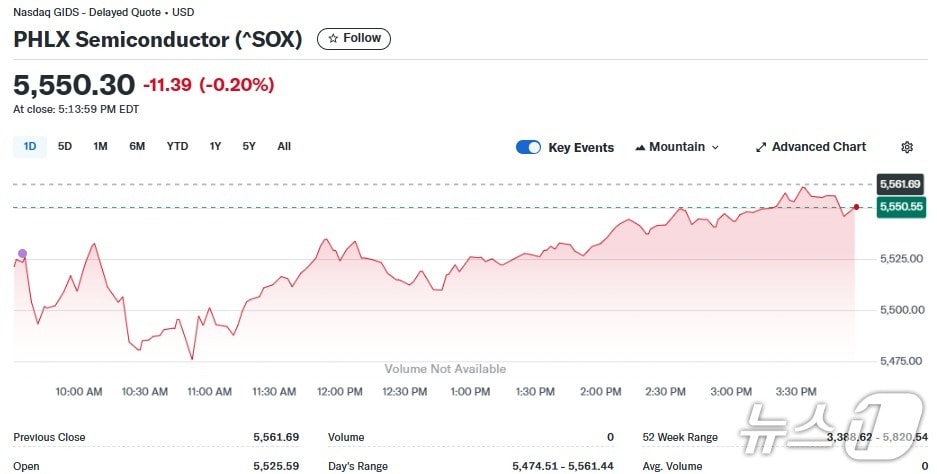This screenshot has width=937, height=474.
Task: Switch chart to 1Y range
Action: (215, 146)
